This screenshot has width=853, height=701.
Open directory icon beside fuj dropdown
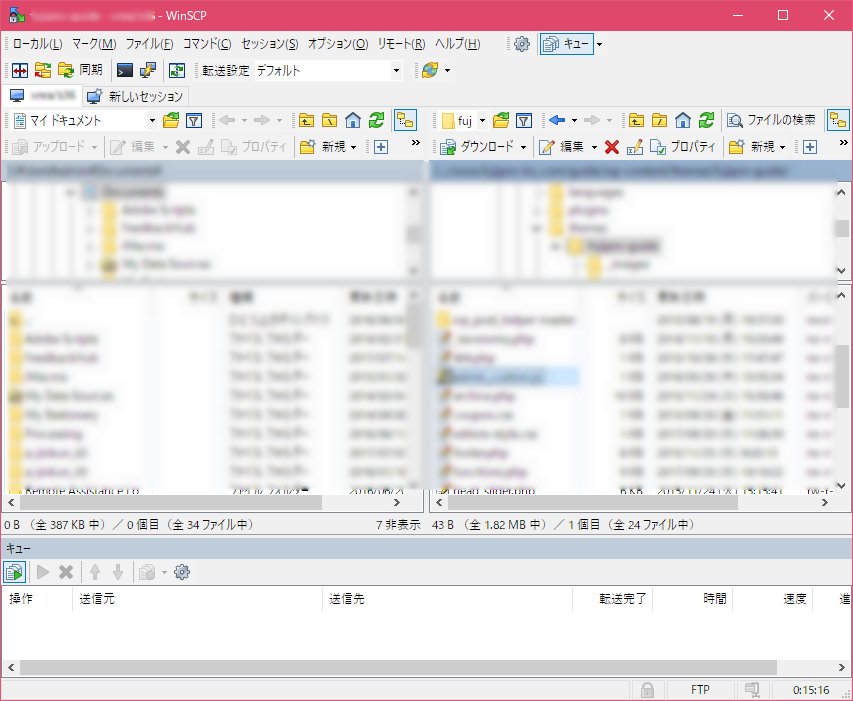pos(501,120)
